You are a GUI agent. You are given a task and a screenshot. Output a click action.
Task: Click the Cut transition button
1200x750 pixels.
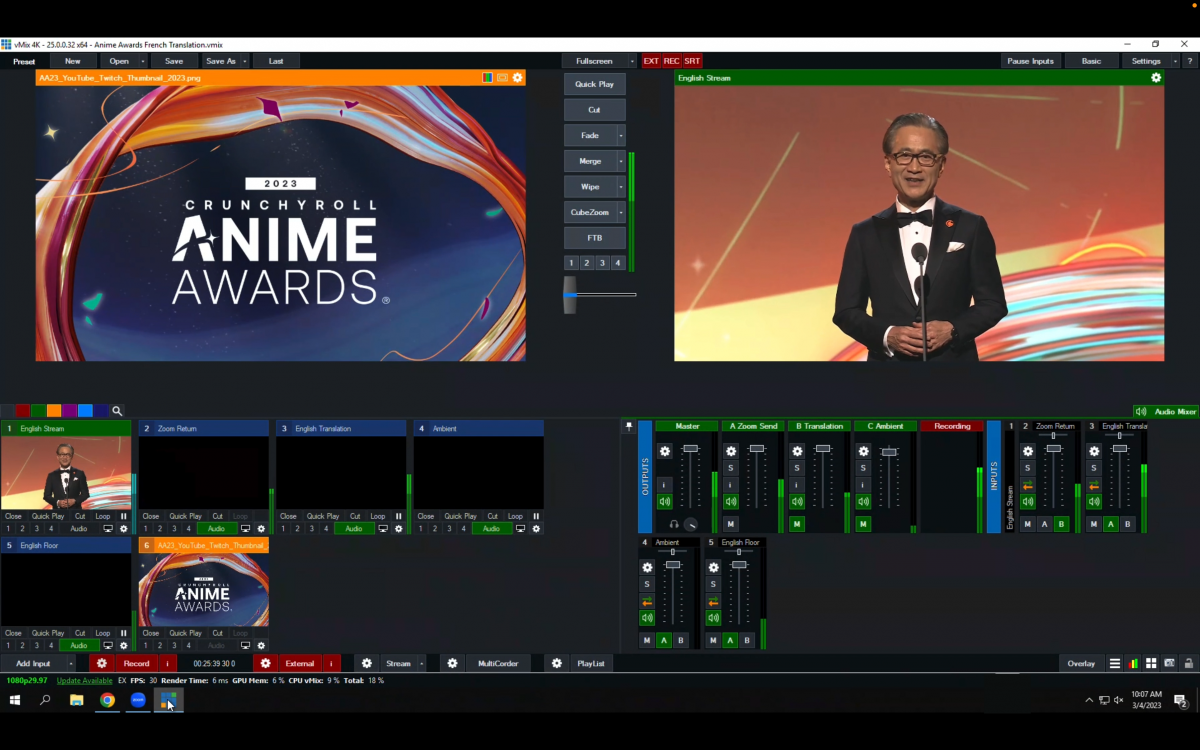click(594, 110)
